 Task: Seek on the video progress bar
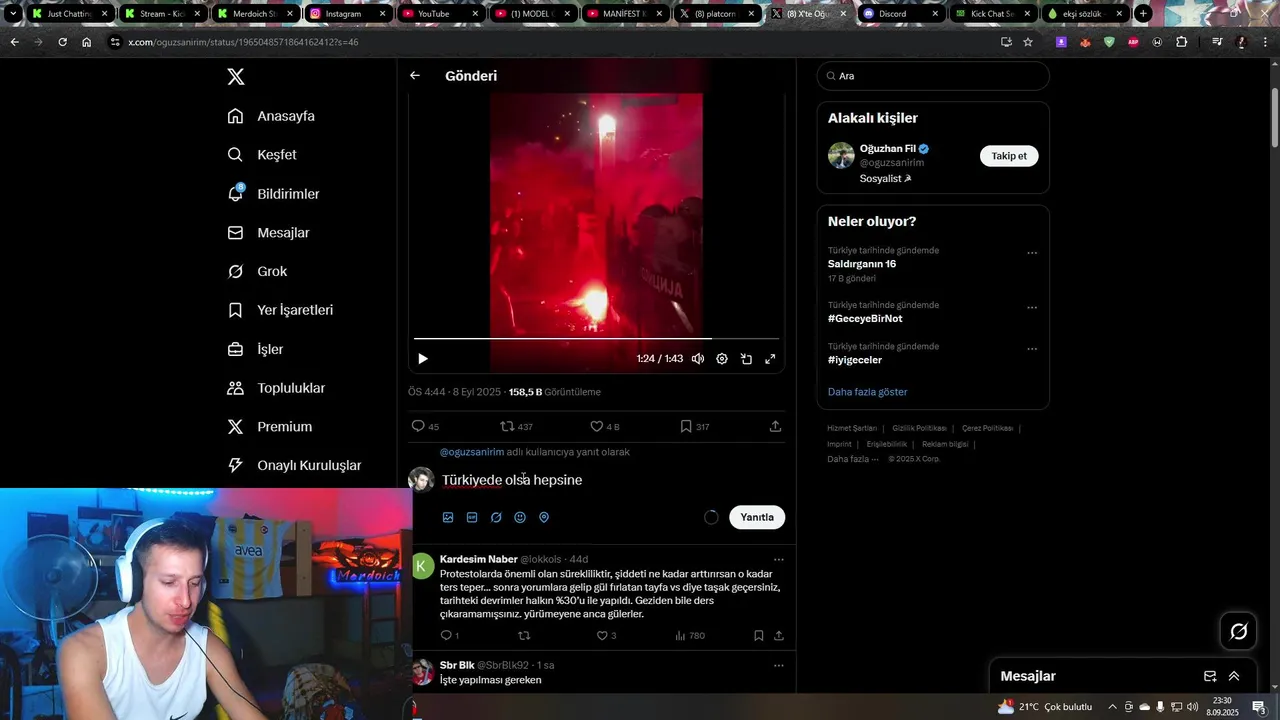(596, 339)
